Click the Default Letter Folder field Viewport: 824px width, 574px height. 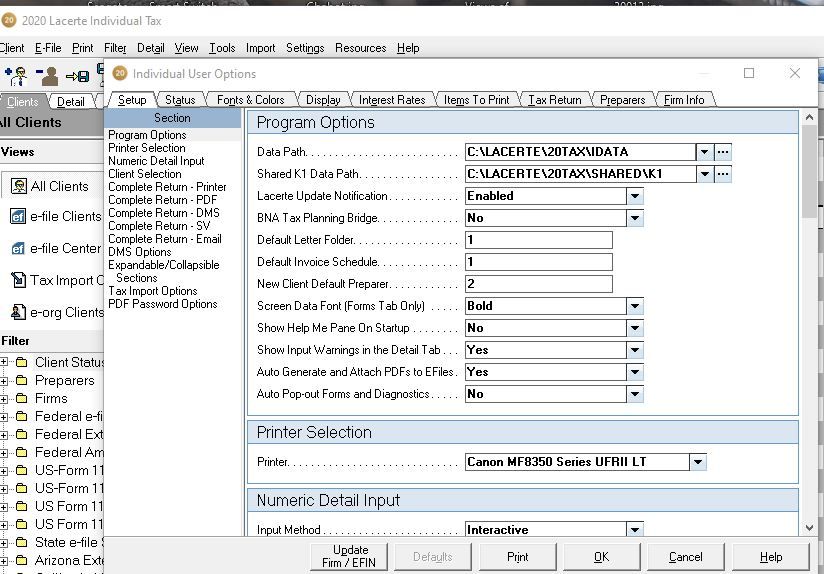coord(539,240)
